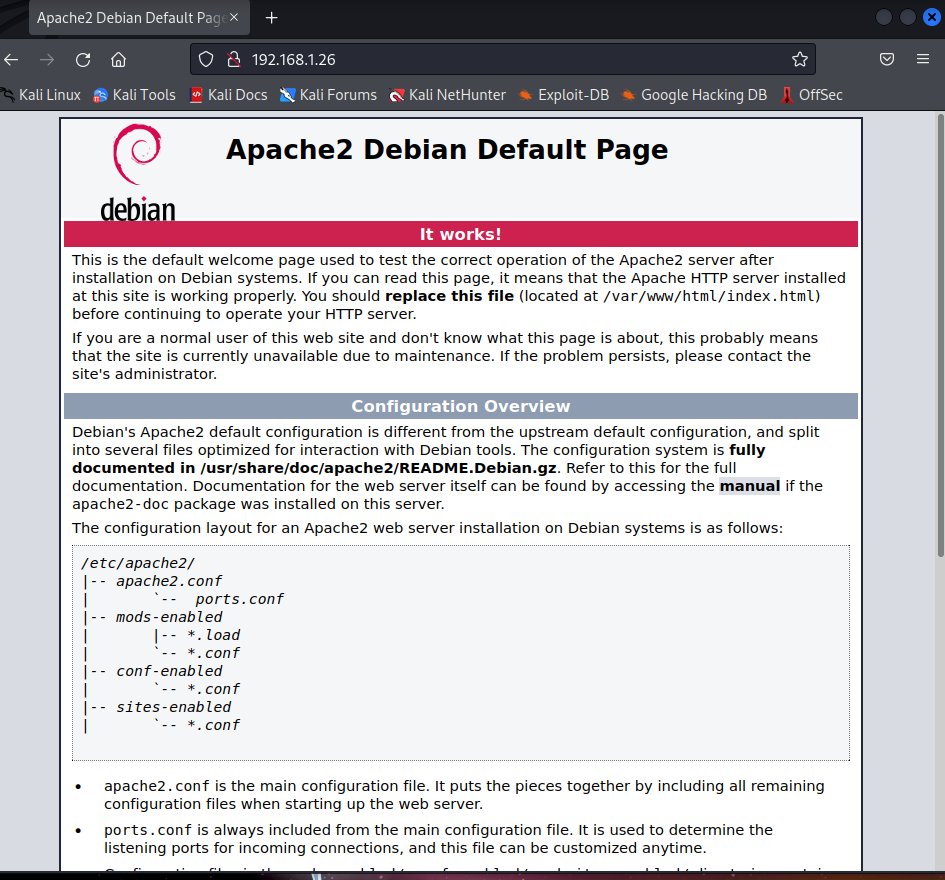Viewport: 945px width, 880px height.
Task: Click the '/var/www/html/index.html' path text
Action: 709,296
